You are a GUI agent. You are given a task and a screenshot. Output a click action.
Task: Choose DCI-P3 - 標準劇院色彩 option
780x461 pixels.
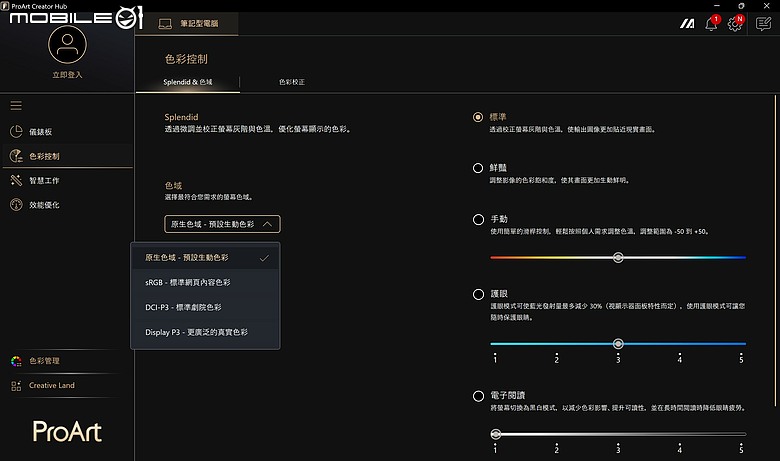pos(205,307)
